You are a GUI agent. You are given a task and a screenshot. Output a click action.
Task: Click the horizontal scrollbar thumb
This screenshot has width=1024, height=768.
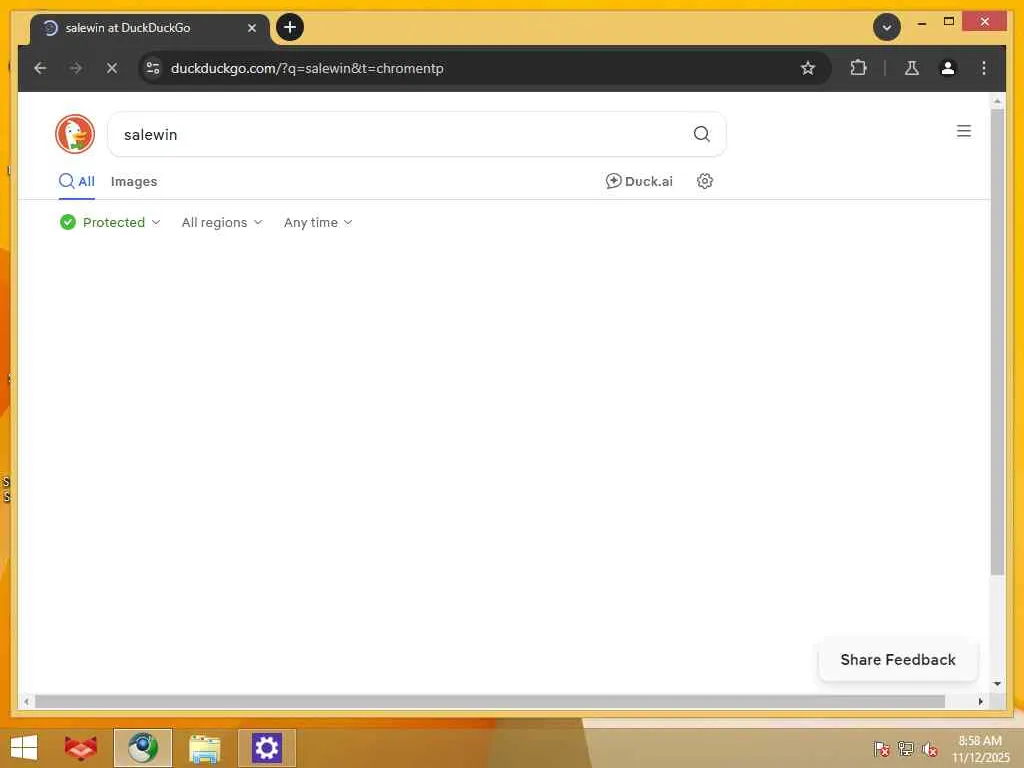pos(490,701)
